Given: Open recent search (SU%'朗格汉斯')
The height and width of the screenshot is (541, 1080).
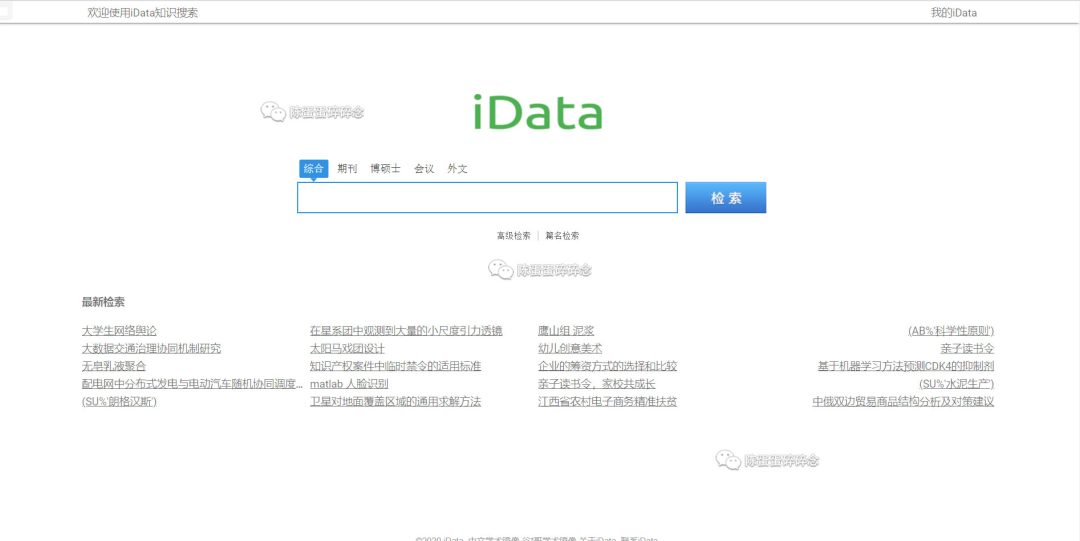Looking at the screenshot, I should (x=119, y=402).
